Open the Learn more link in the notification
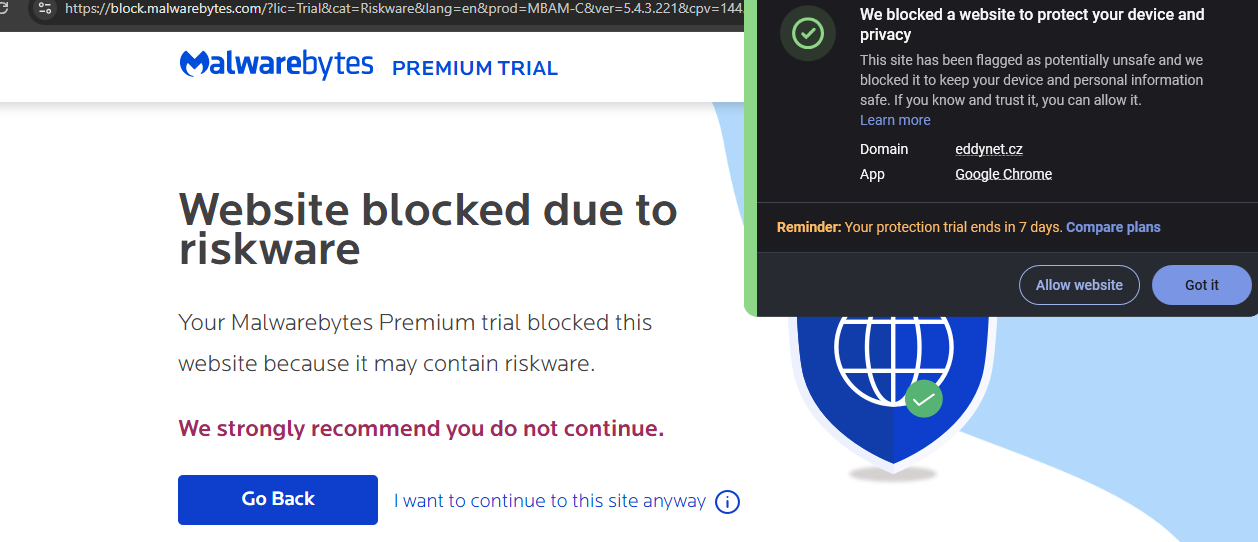The width and height of the screenshot is (1258, 542). point(895,120)
